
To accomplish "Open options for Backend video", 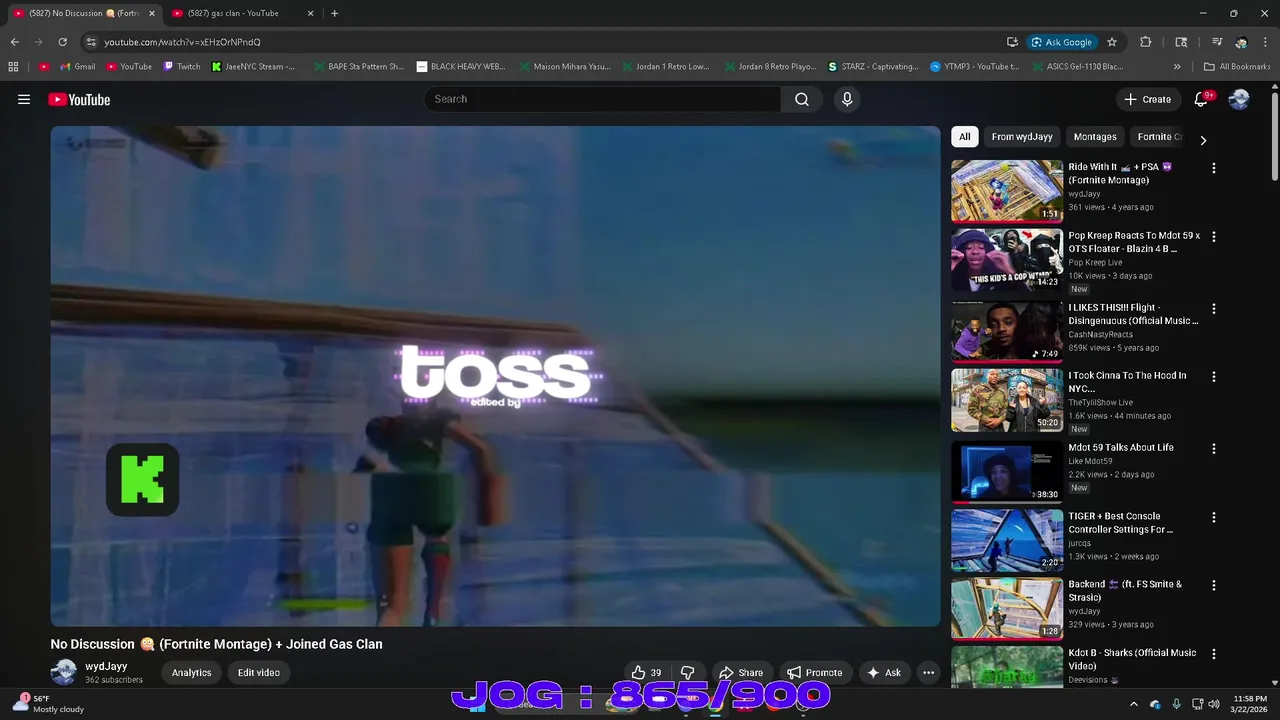I will coord(1214,586).
